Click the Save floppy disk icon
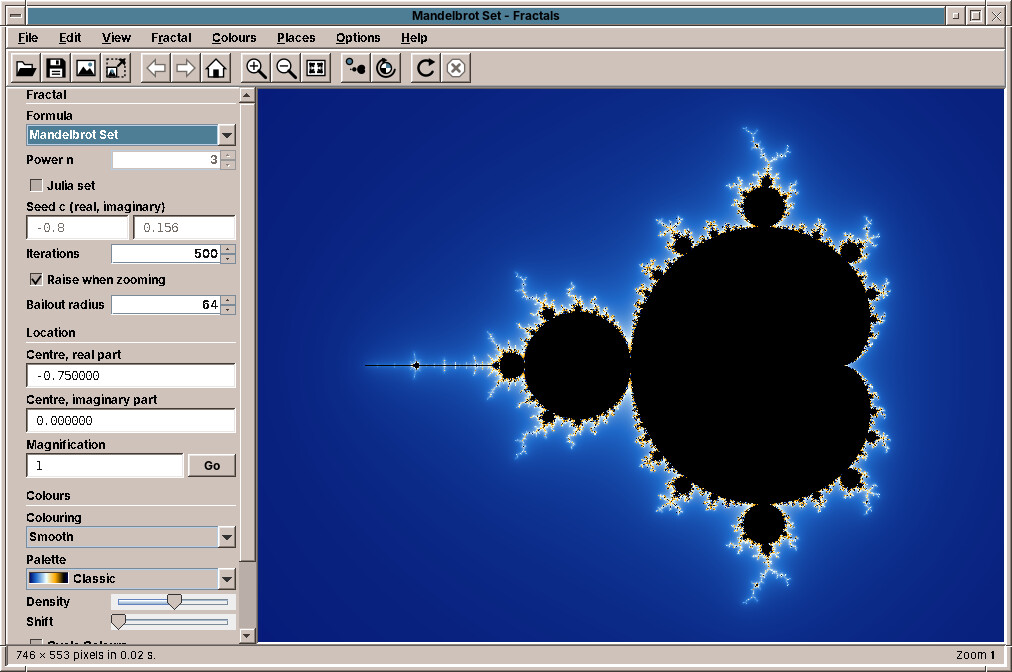The image size is (1012, 672). [x=56, y=68]
